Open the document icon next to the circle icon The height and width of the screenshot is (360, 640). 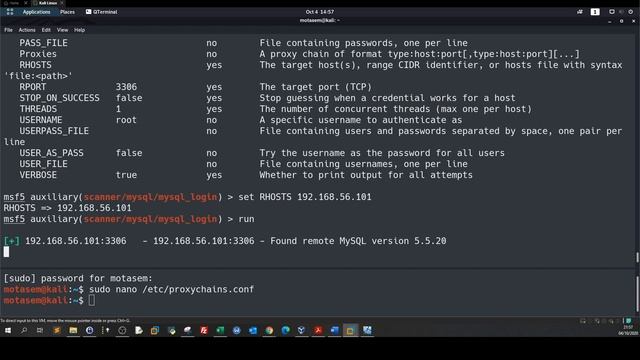138,330
